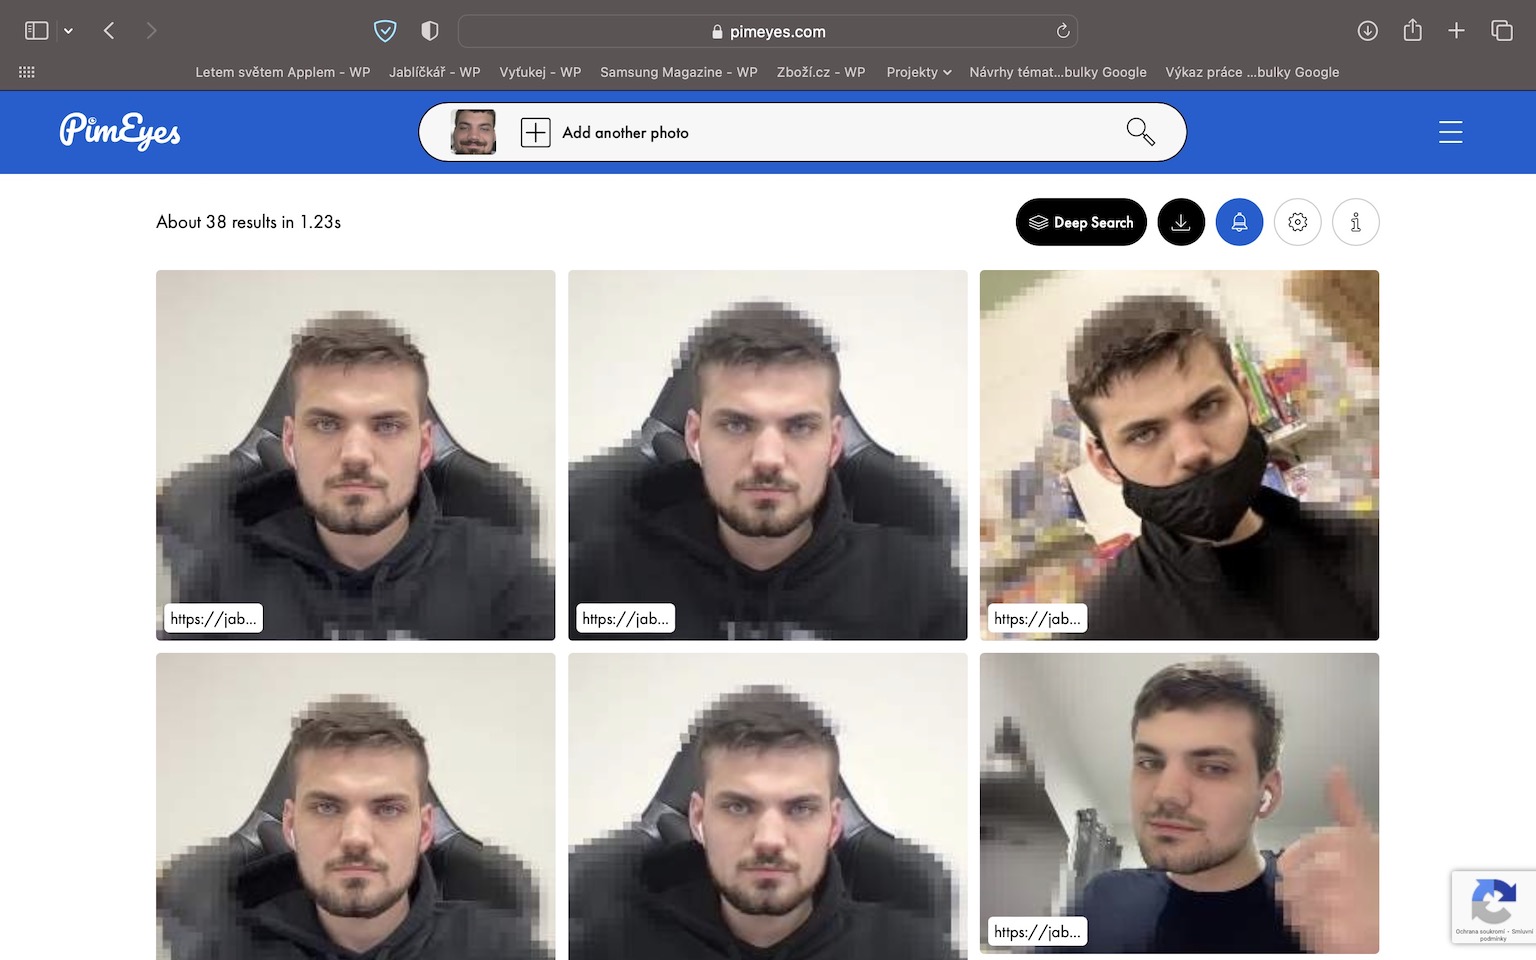Open the result showing a black face mask

click(x=1180, y=455)
